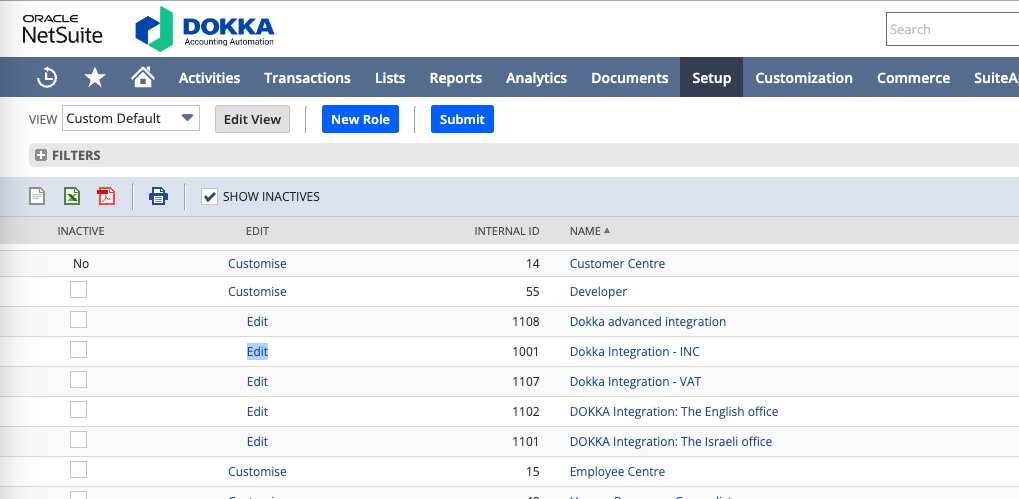Open the Lists menu
The image size is (1019, 499).
click(390, 78)
